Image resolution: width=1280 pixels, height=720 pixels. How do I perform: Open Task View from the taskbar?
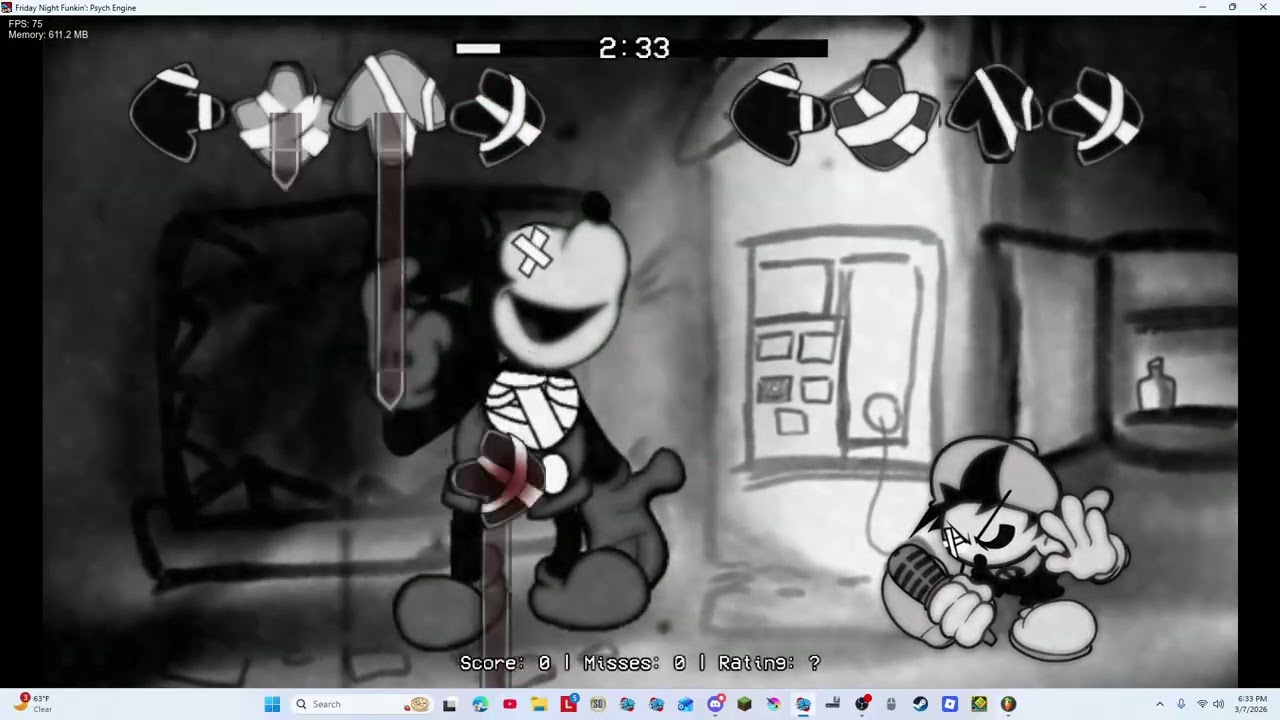click(450, 704)
